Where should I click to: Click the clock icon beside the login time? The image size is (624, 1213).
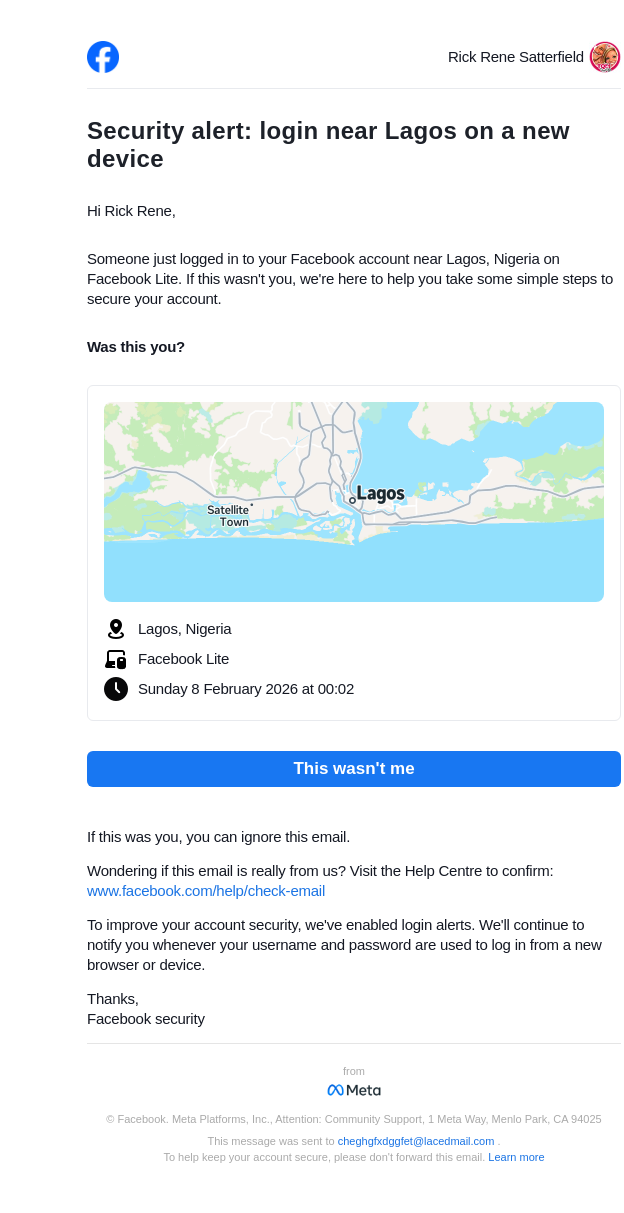116,689
